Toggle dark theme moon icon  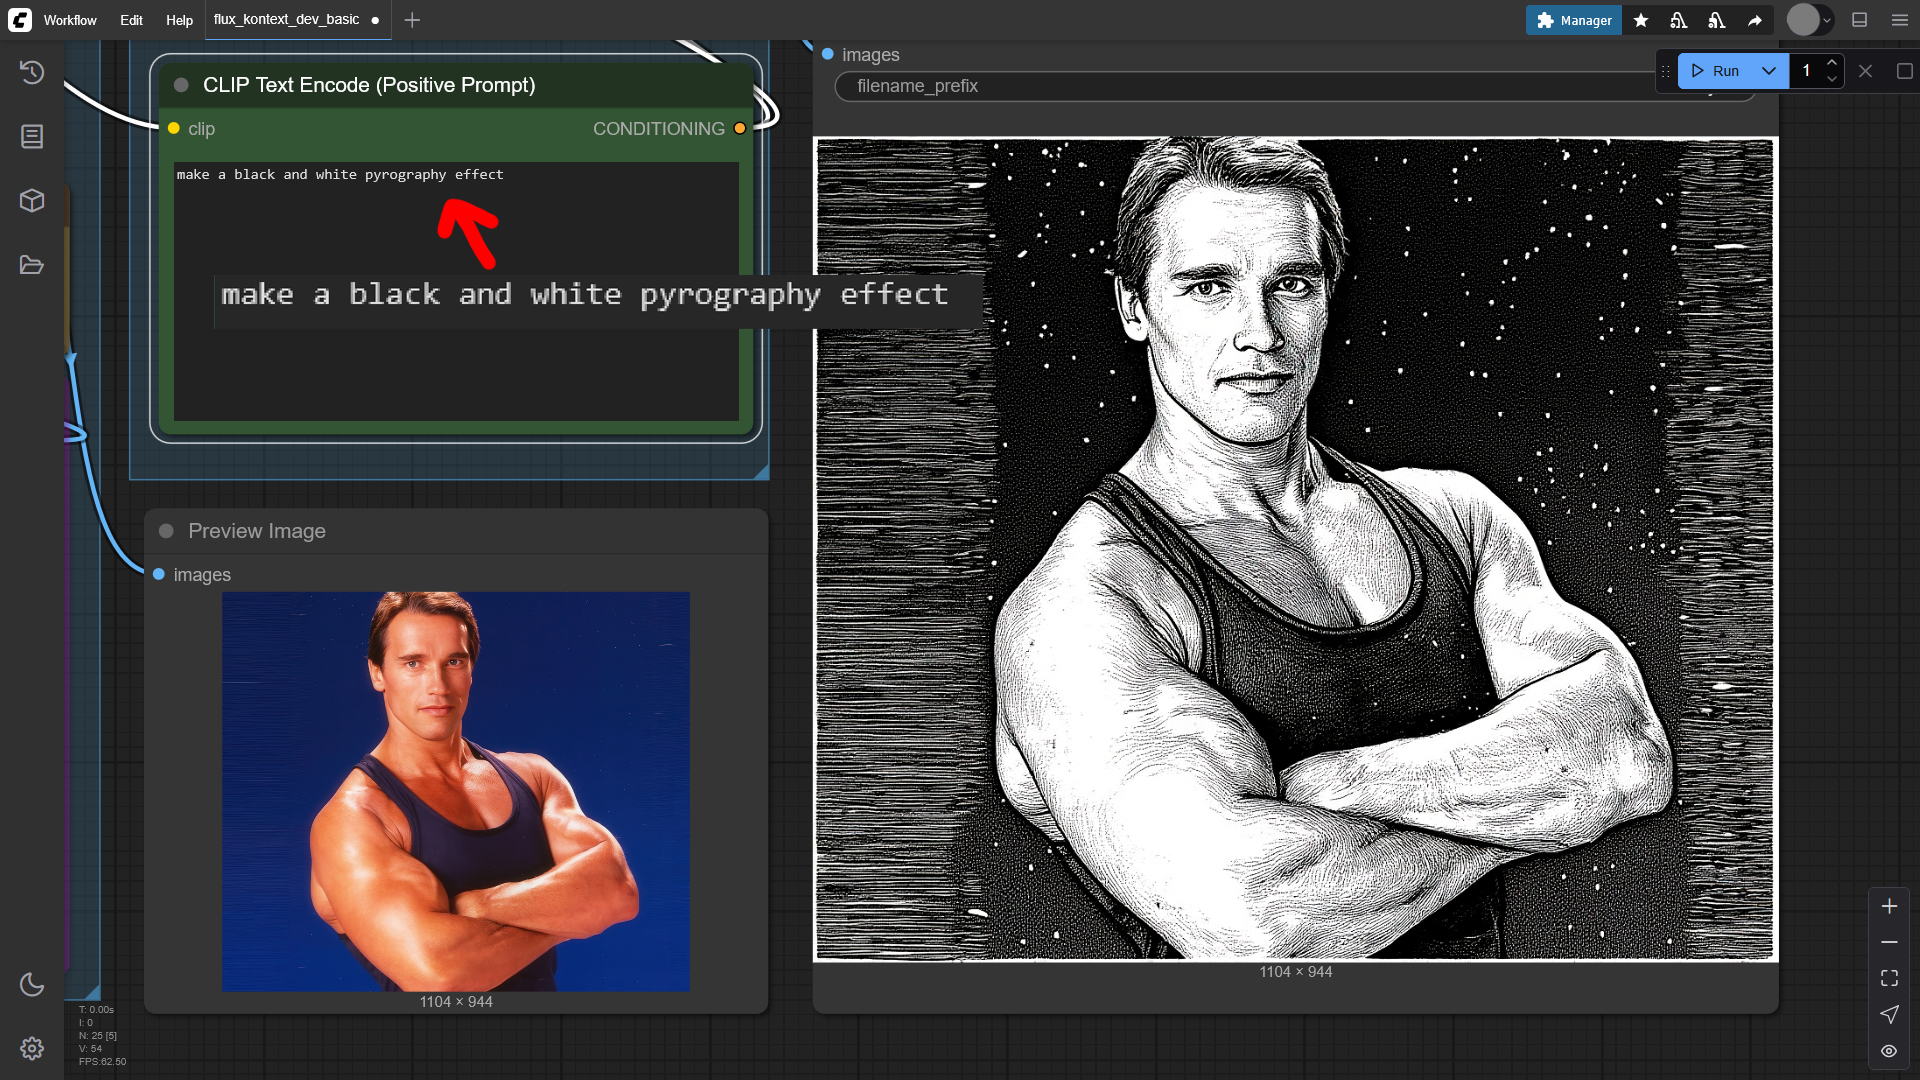coord(32,984)
